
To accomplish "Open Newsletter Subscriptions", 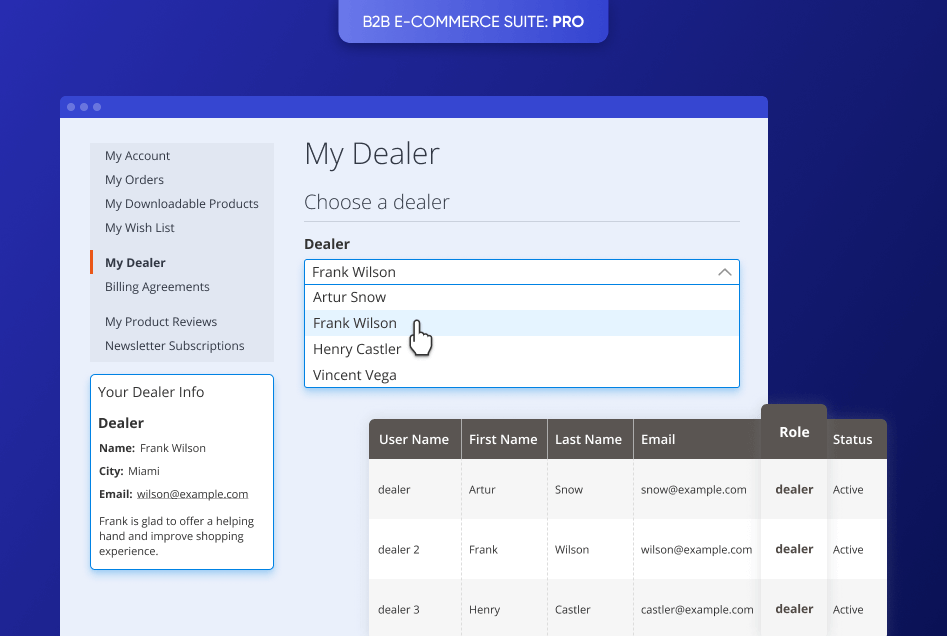I will tap(174, 345).
